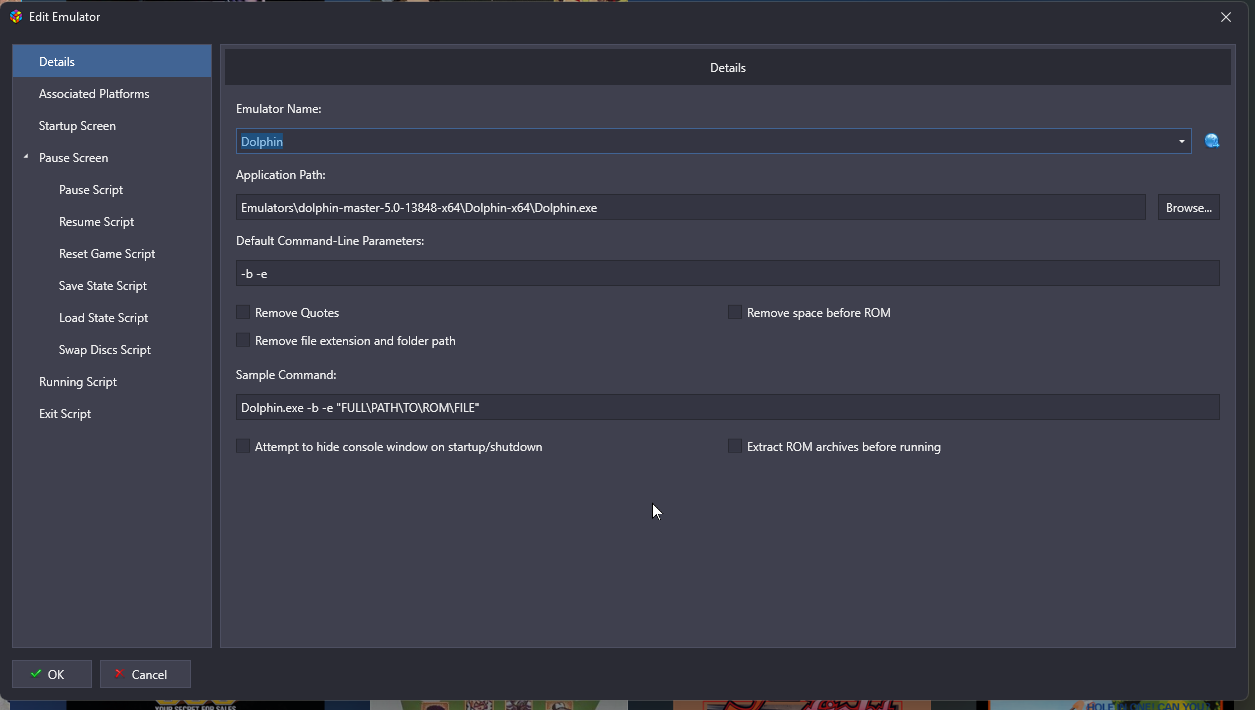Enable Attempt to hide console window option

pos(243,447)
